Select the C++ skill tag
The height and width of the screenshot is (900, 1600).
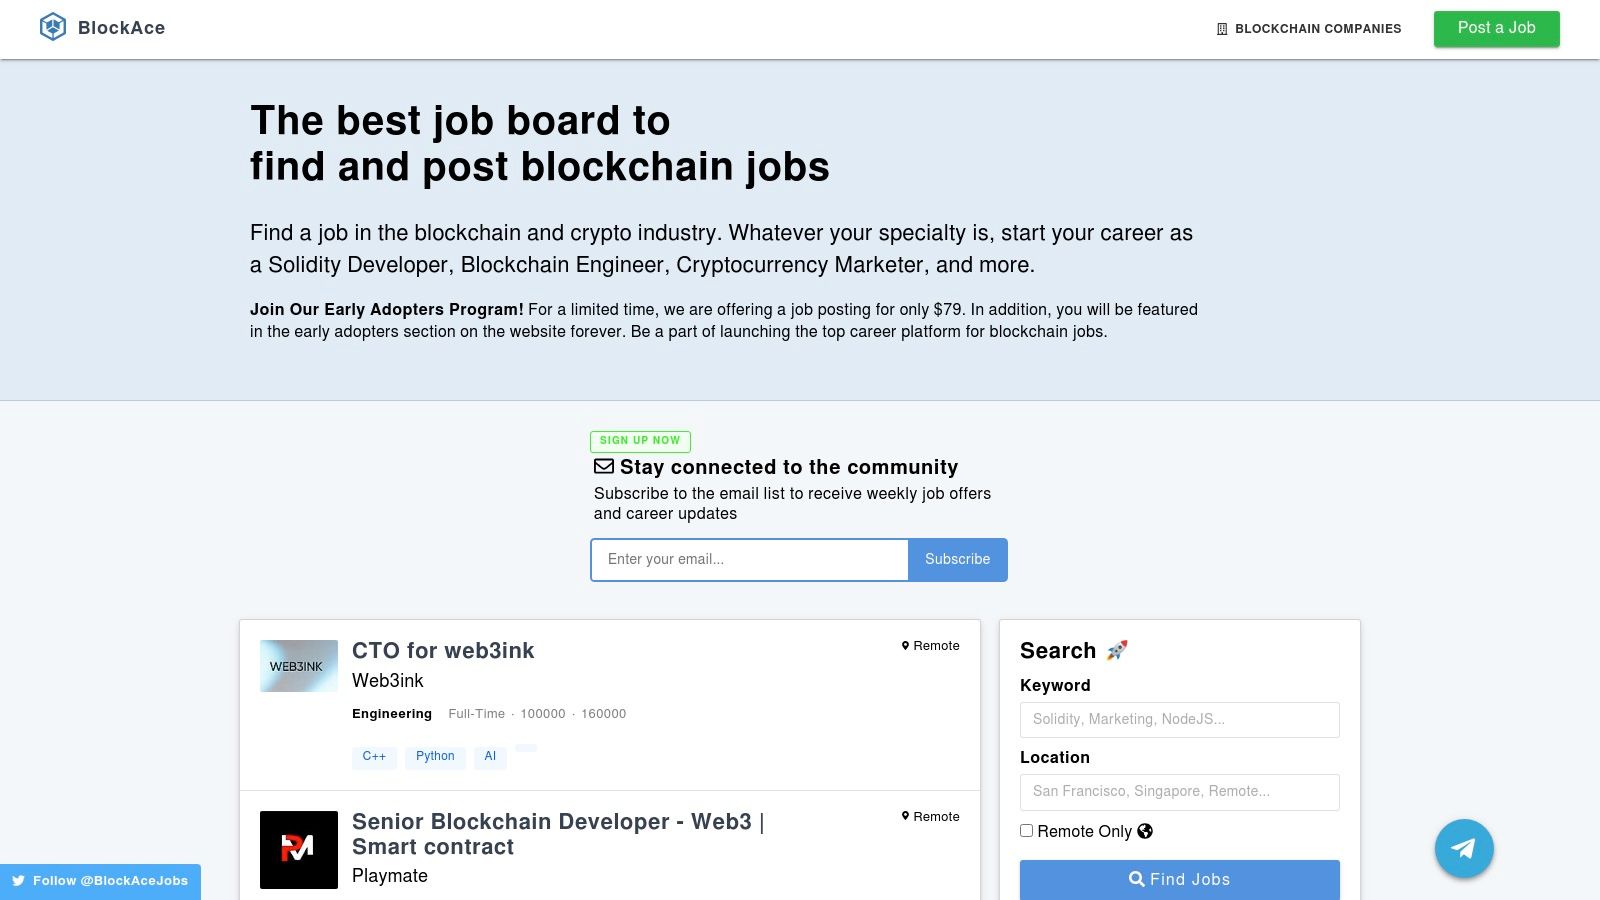[375, 757]
